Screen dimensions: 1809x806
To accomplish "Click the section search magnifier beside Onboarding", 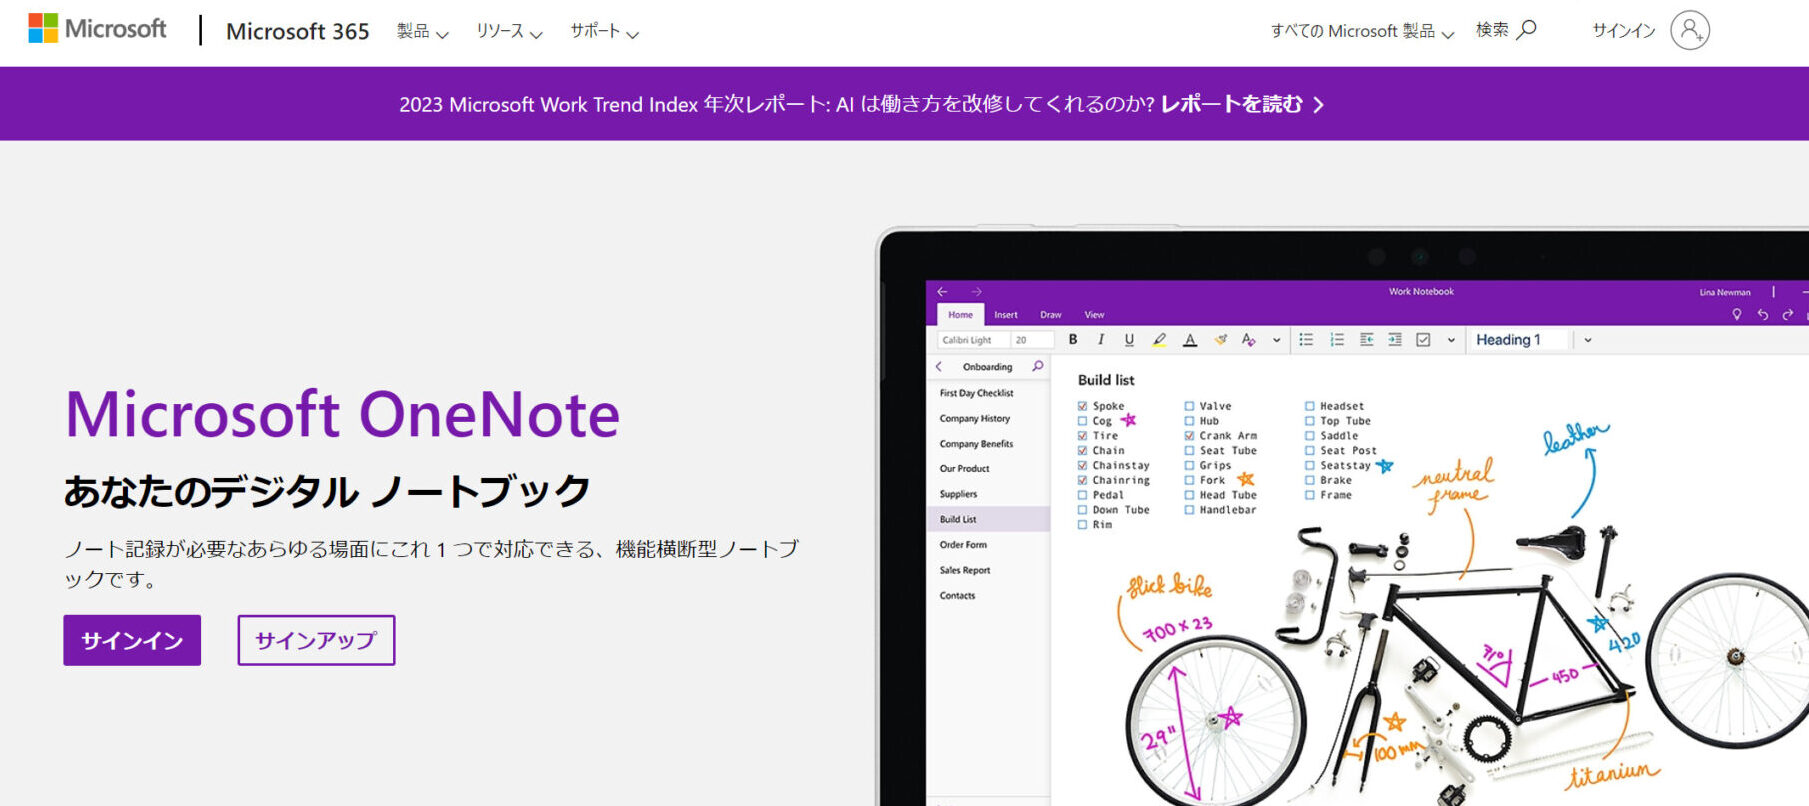I will pos(1038,366).
